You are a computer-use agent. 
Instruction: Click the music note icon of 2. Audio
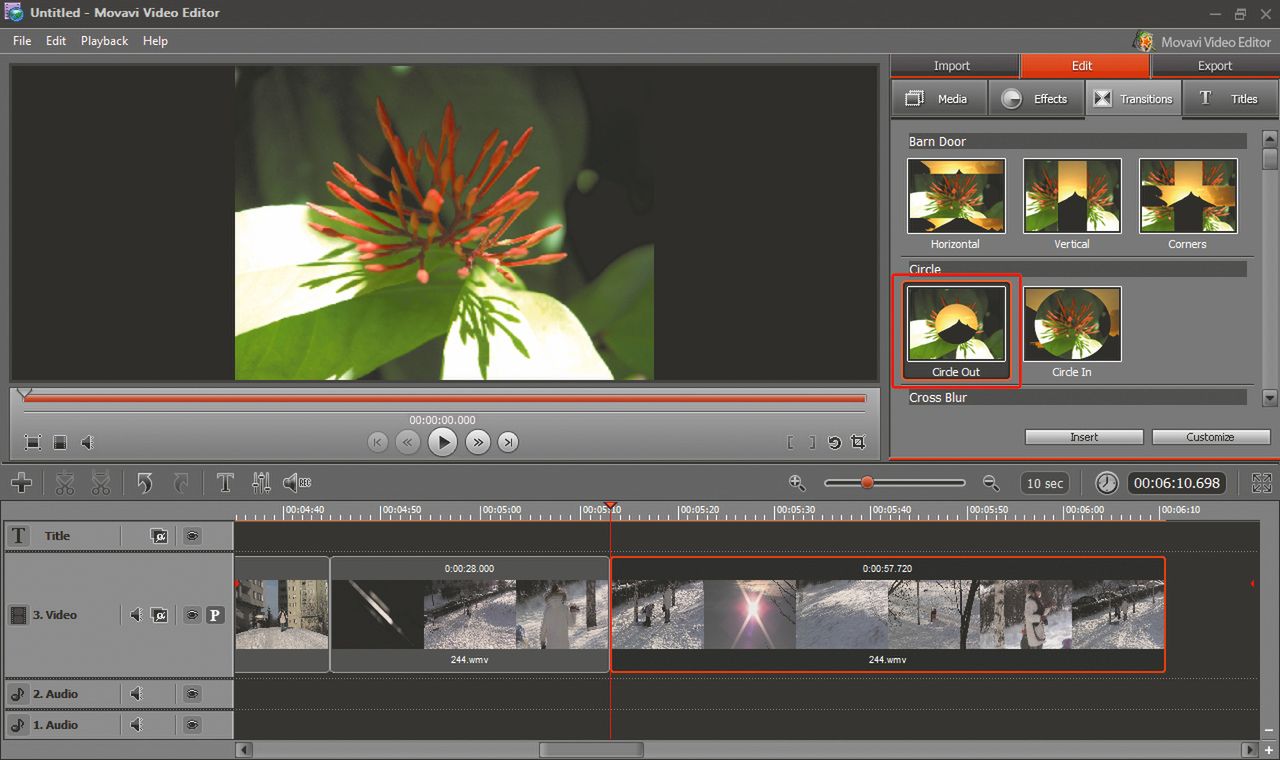(x=18, y=694)
